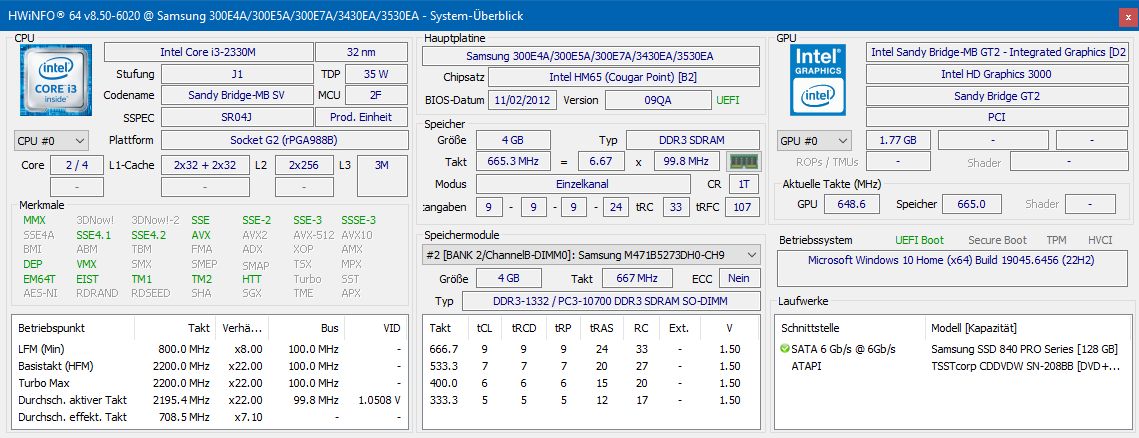Image resolution: width=1139 pixels, height=438 pixels.
Task: Click the L1-Cache 2x32 + 2x32 field
Action: (206, 165)
